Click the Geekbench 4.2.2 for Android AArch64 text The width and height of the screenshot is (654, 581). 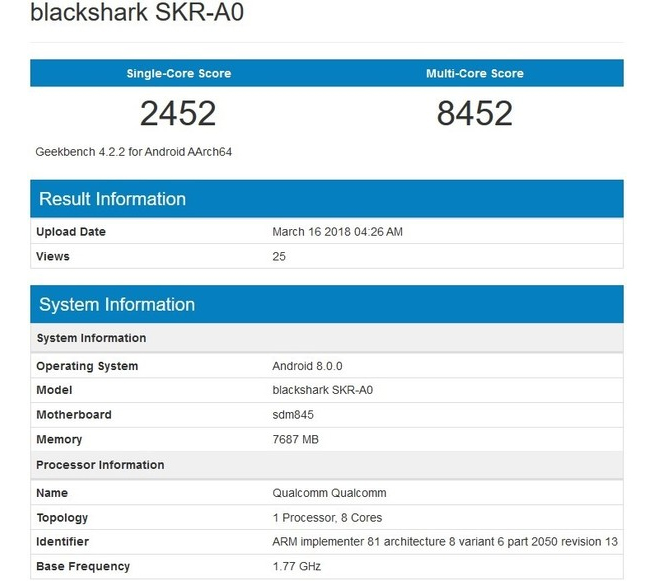[134, 152]
